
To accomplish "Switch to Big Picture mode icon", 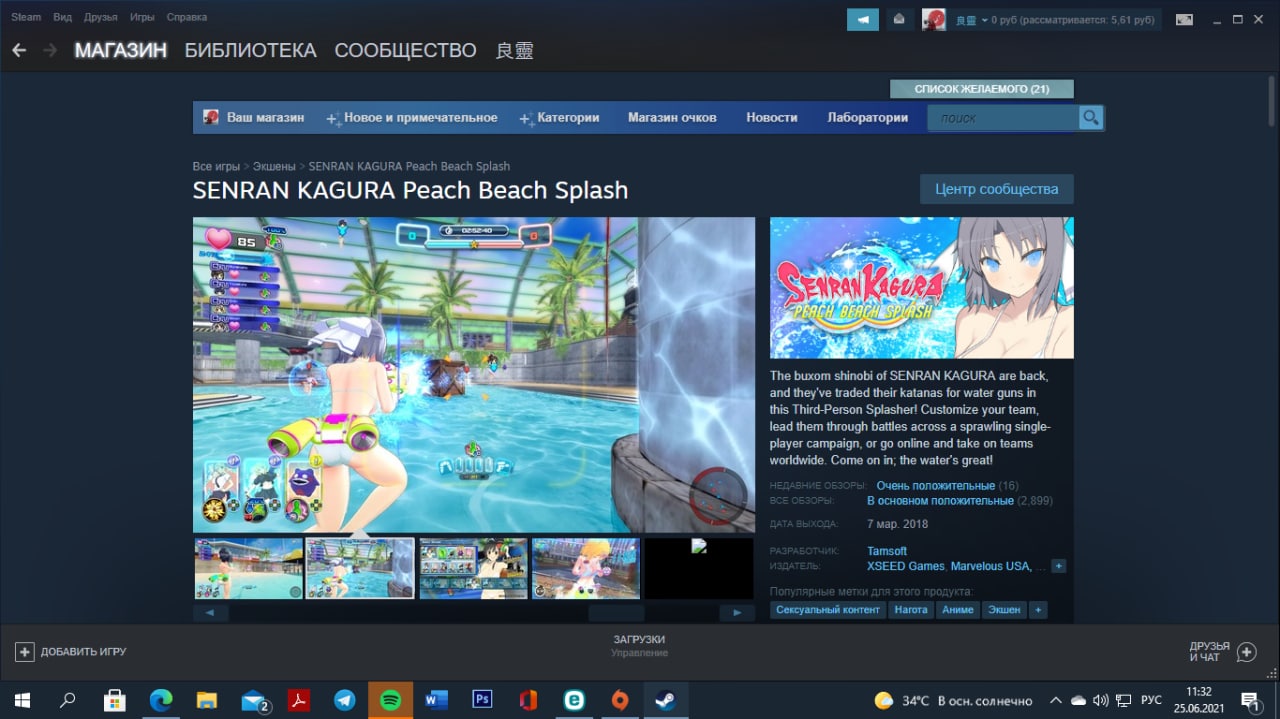I will [1184, 20].
